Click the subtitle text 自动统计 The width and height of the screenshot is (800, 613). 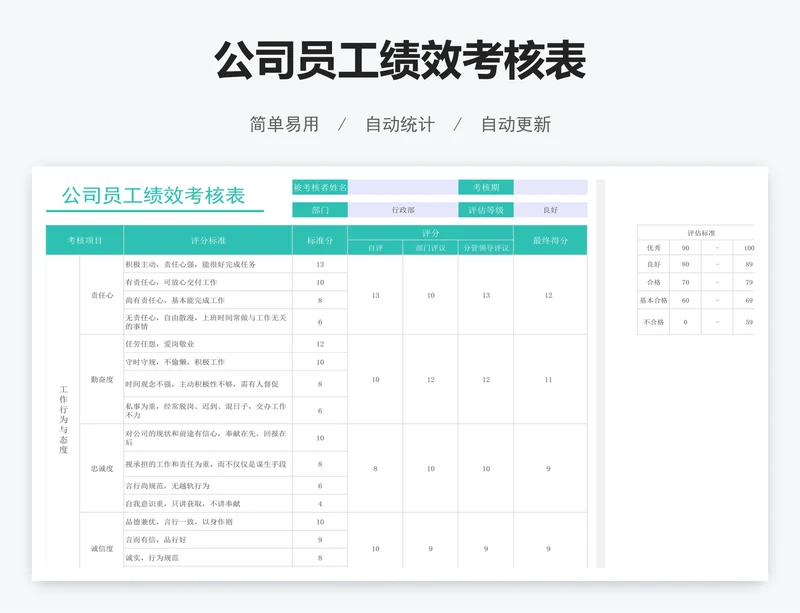click(x=400, y=125)
